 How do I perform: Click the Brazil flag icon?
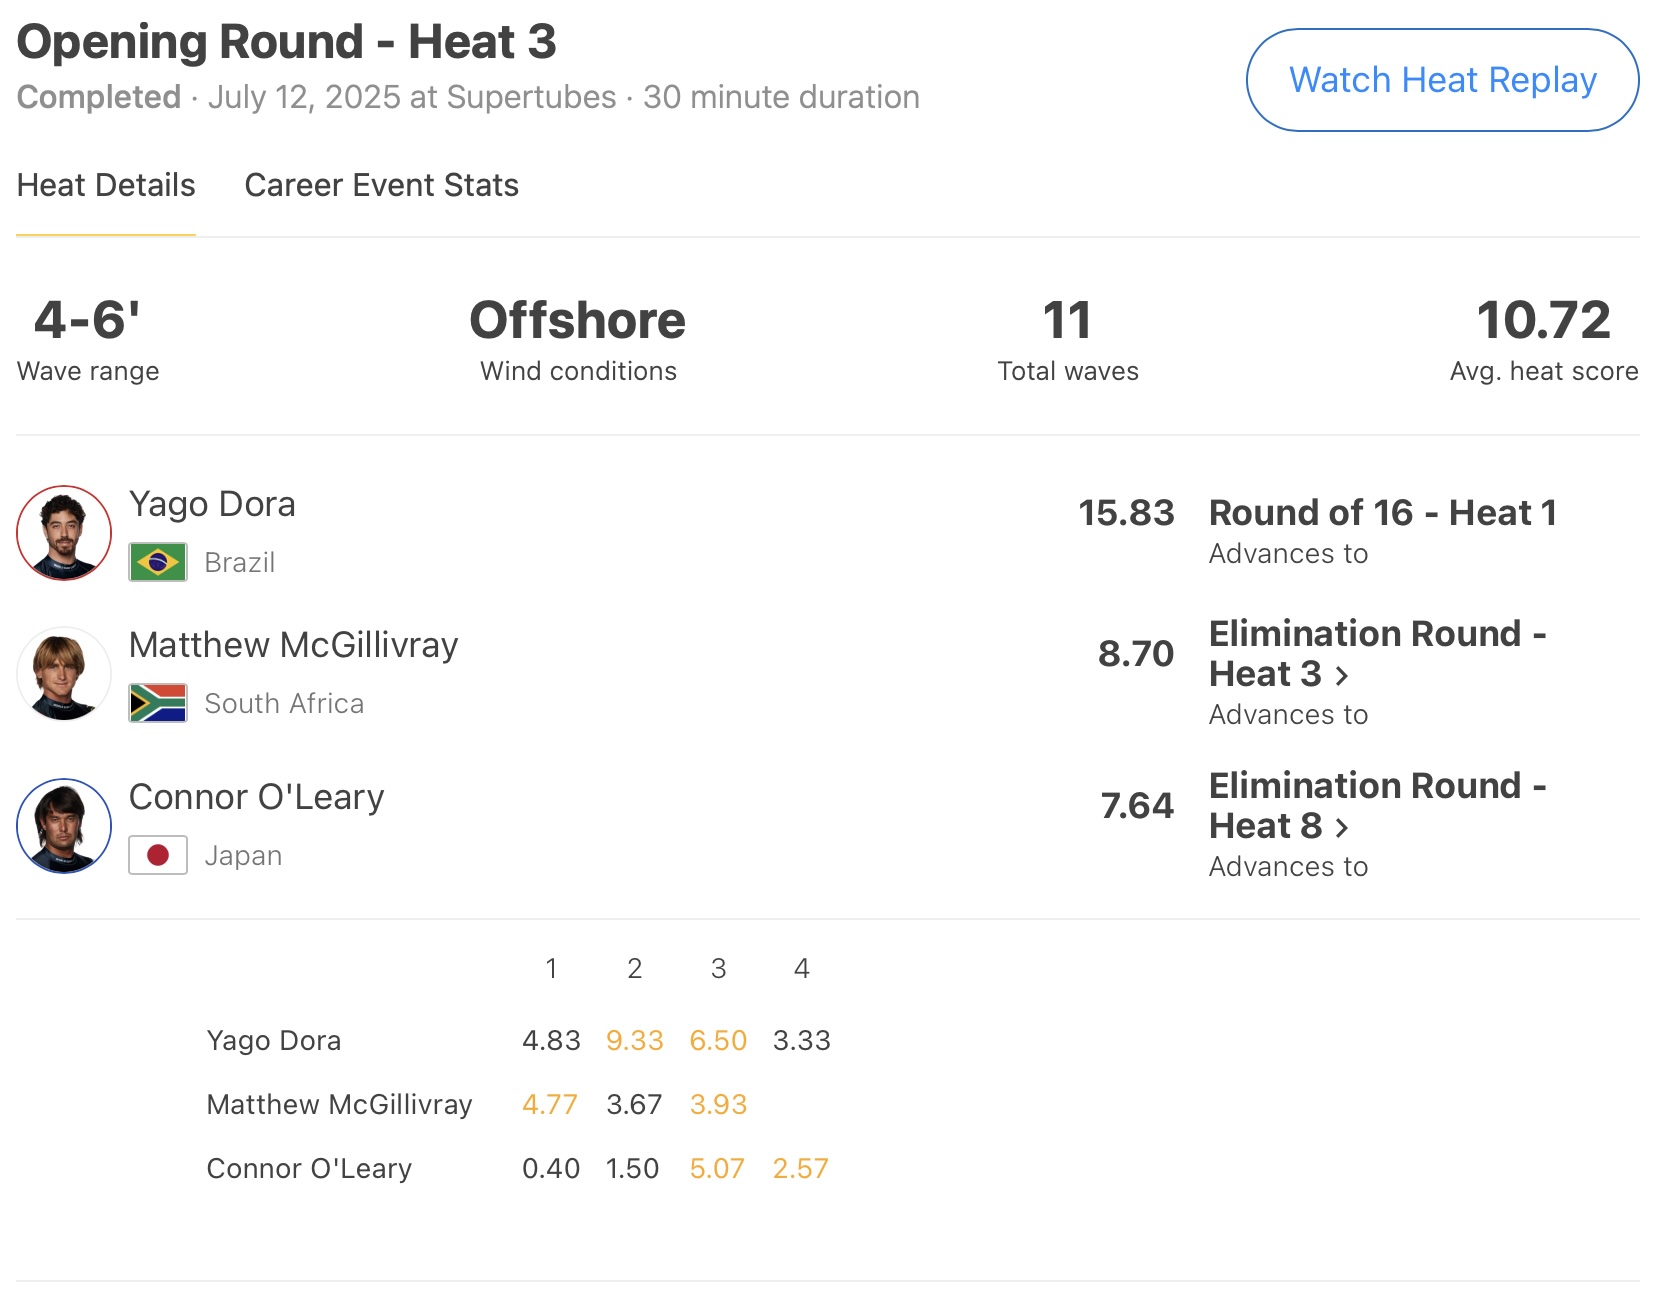(x=158, y=562)
